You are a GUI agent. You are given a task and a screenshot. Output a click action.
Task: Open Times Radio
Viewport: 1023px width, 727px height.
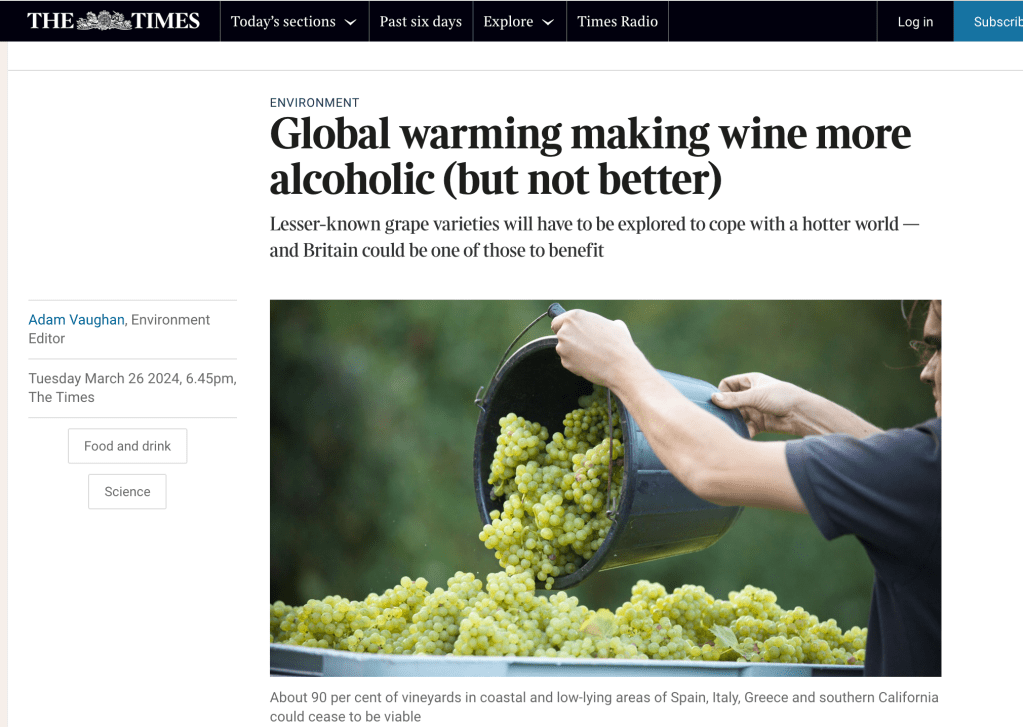pos(617,22)
